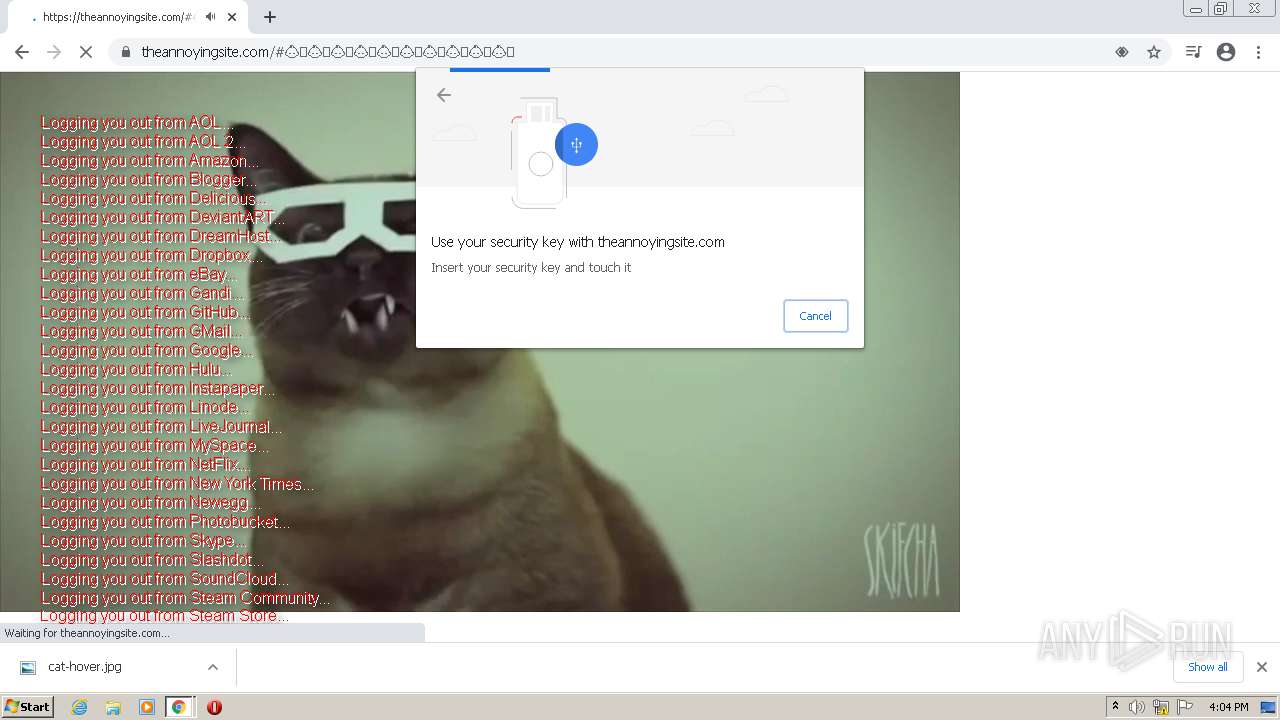Screen dimensions: 1280x720
Task: Click the blue USB icon in dialog
Action: pos(576,145)
